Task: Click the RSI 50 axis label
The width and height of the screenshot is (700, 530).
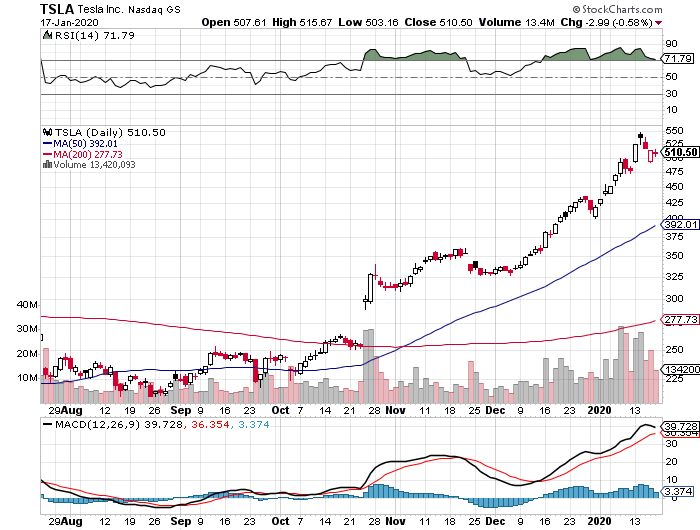Action: pyautogui.click(x=671, y=77)
